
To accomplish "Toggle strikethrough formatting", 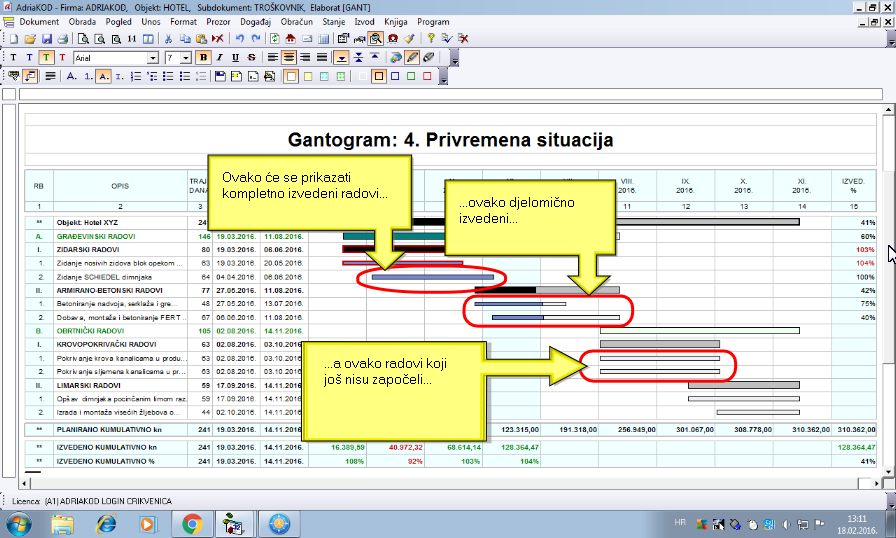I will 251,58.
